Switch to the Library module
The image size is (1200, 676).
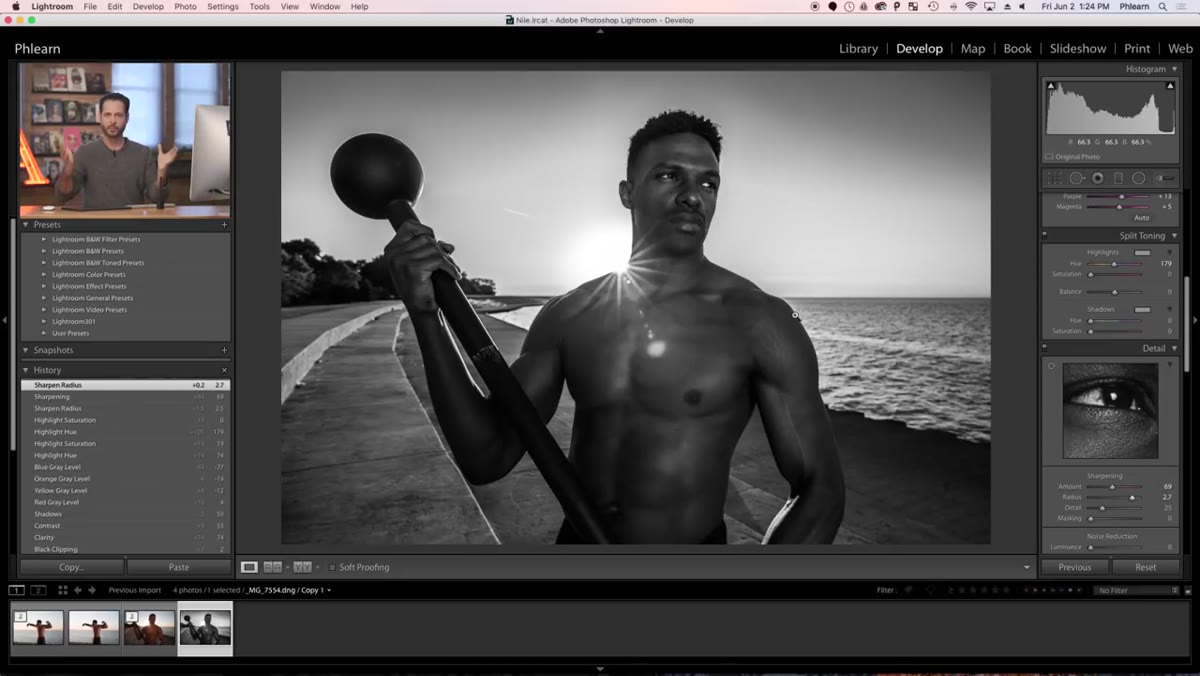(x=858, y=48)
